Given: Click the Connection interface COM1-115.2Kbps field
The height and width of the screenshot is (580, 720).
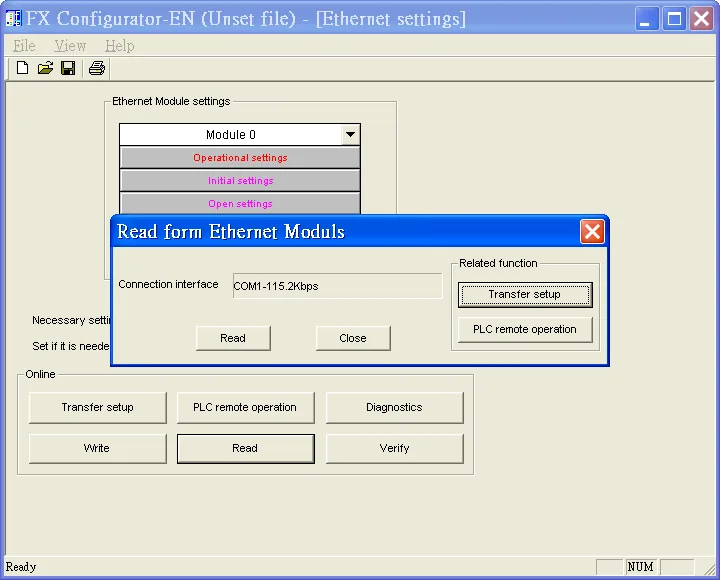Looking at the screenshot, I should tap(338, 286).
